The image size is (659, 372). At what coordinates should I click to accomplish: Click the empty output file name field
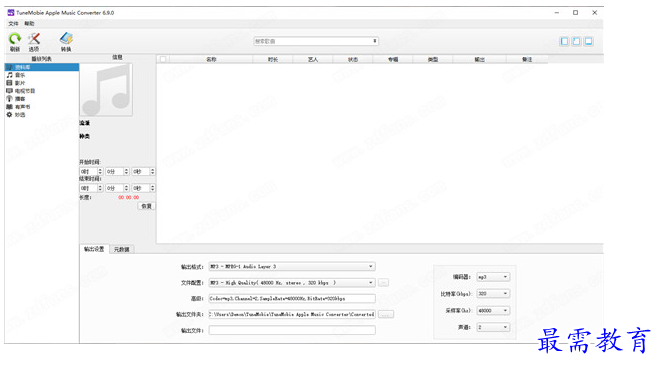(x=292, y=330)
